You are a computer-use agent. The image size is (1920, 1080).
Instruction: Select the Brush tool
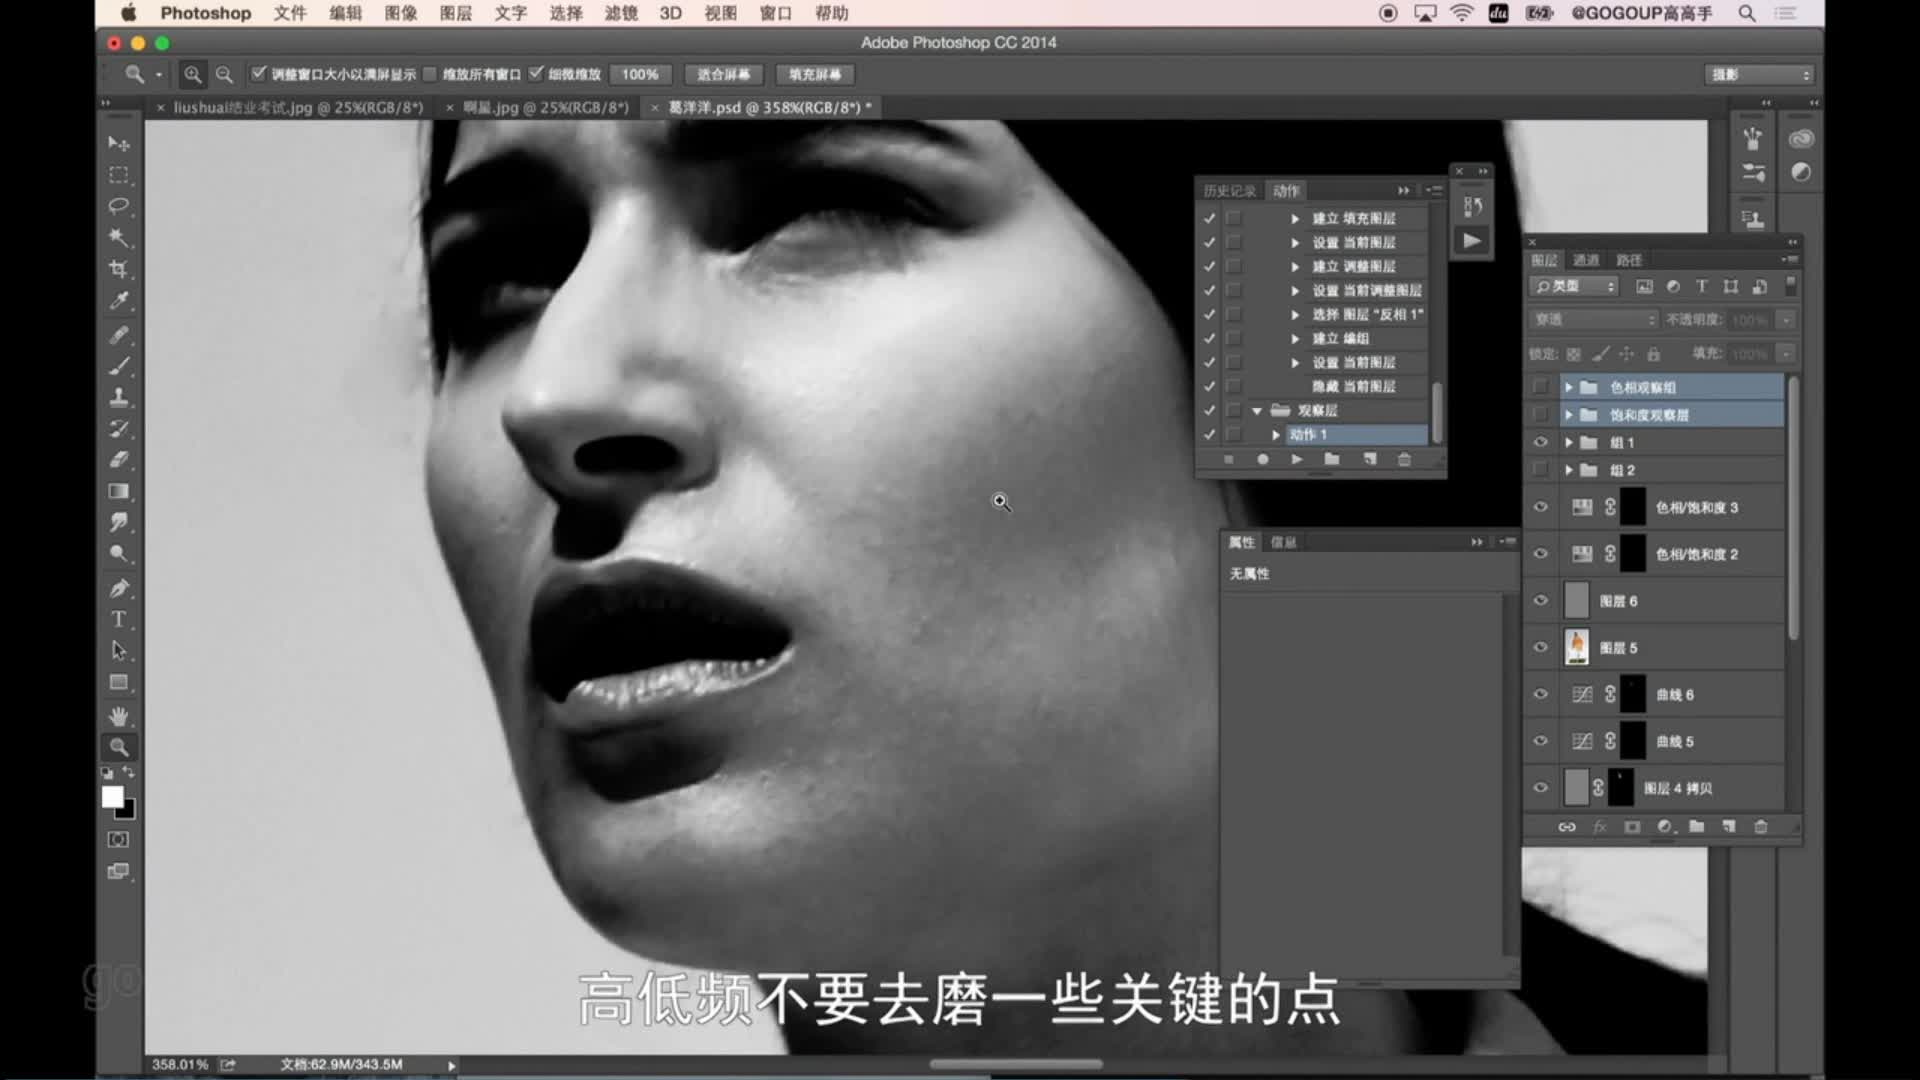point(119,365)
